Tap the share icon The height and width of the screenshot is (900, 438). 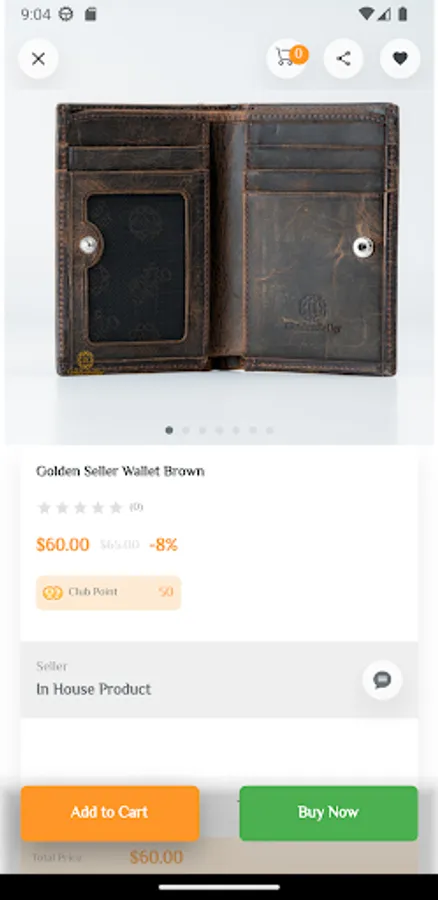[x=343, y=59]
